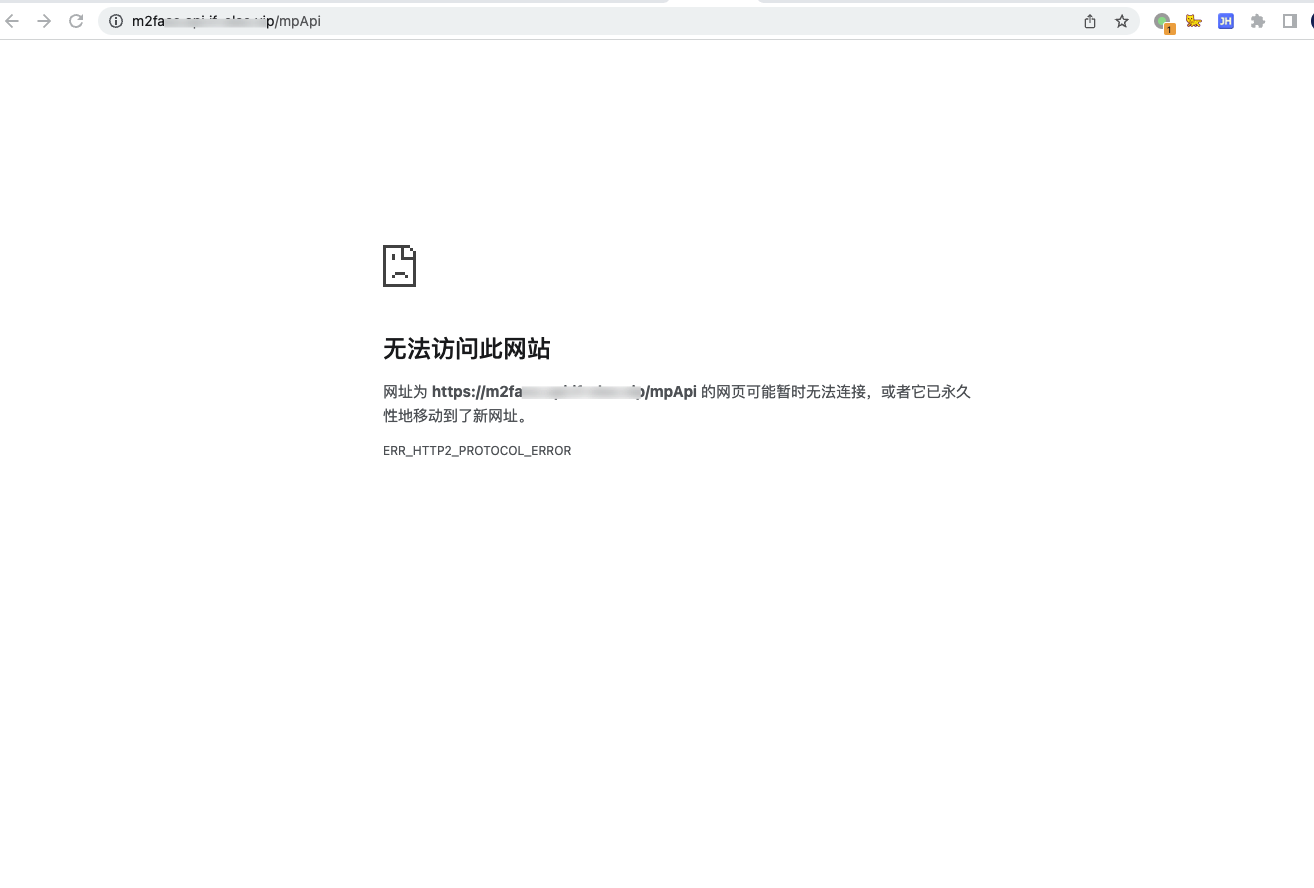This screenshot has height=888, width=1314.
Task: Click the 无法访问此网站 heading
Action: (x=466, y=349)
